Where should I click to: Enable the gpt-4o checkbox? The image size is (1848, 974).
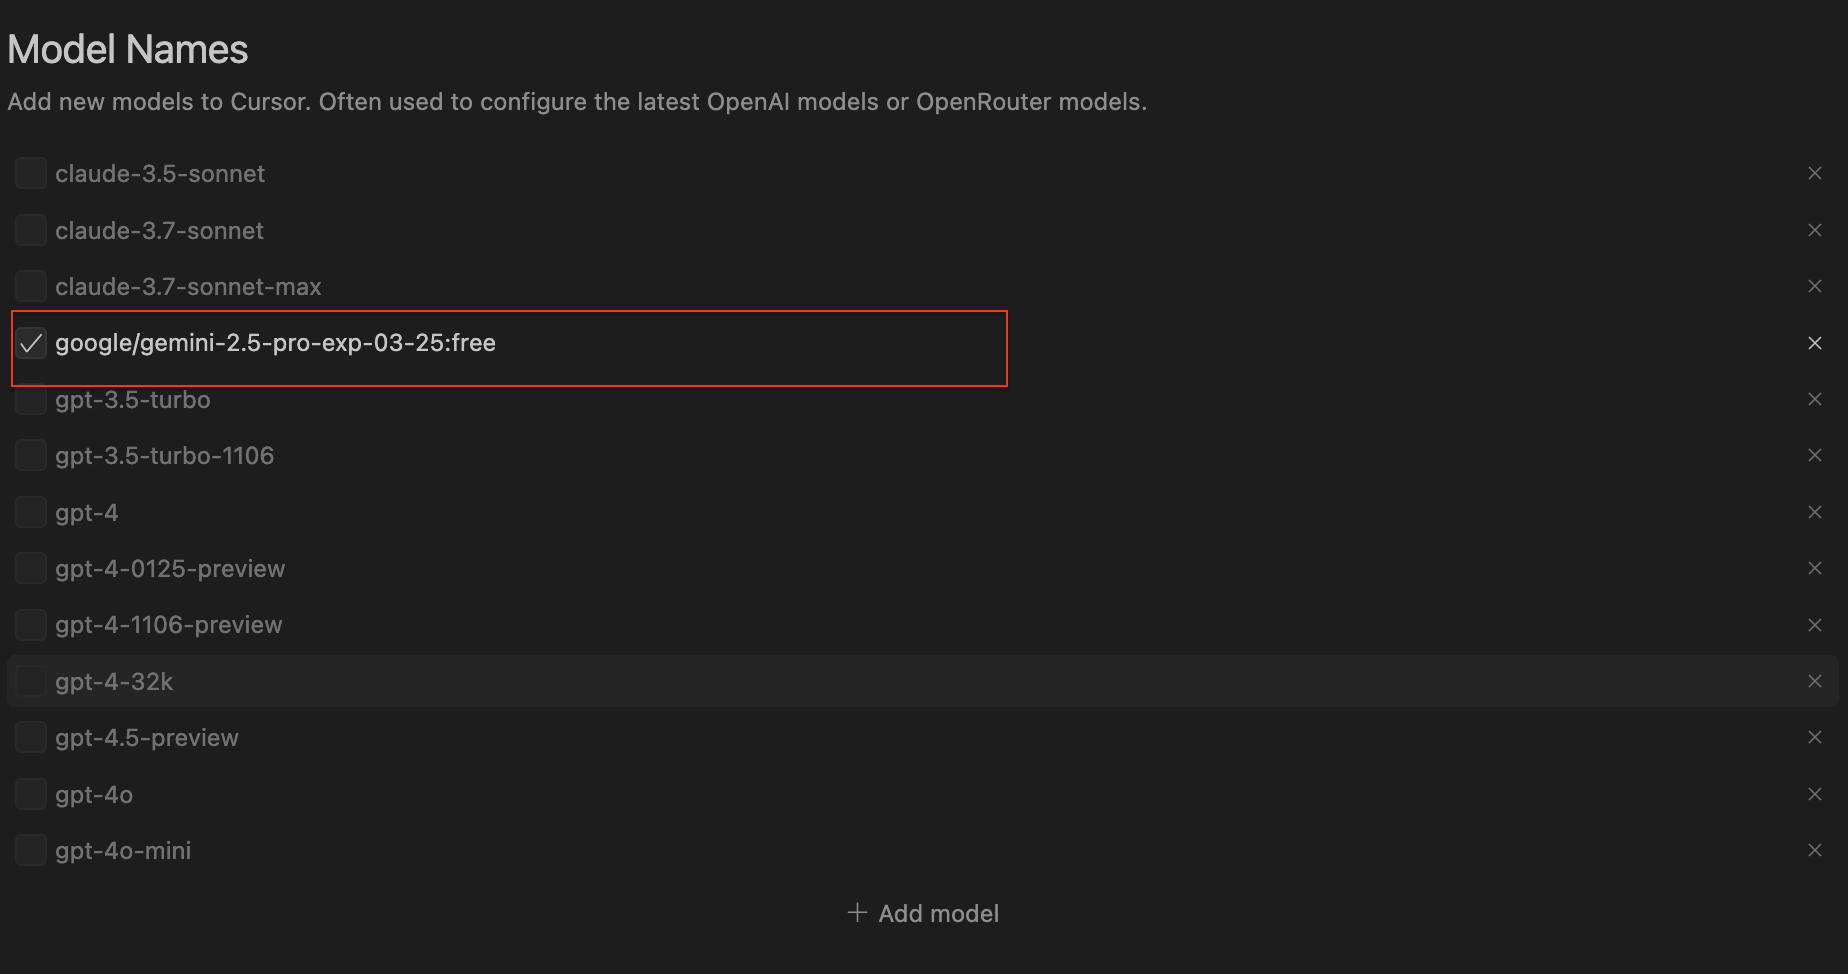point(31,794)
